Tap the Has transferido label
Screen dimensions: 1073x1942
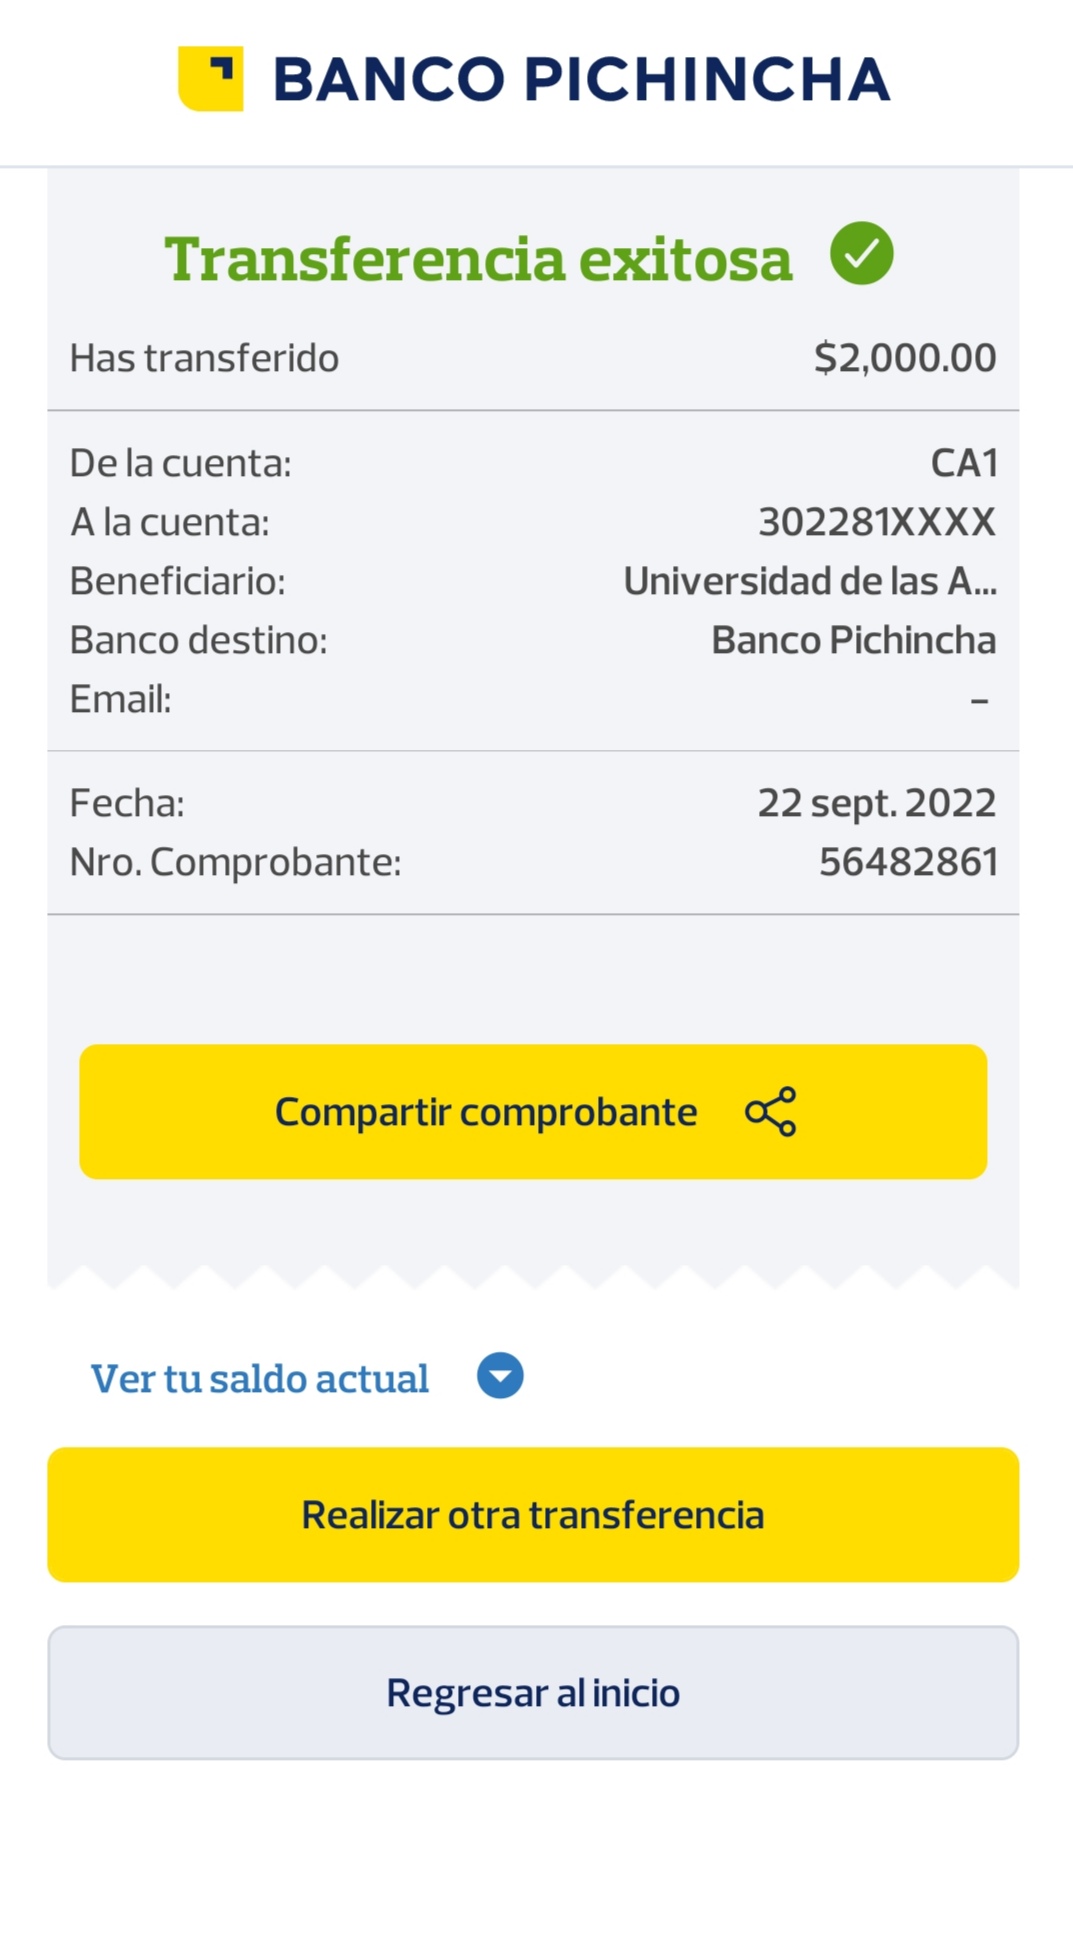(x=204, y=358)
